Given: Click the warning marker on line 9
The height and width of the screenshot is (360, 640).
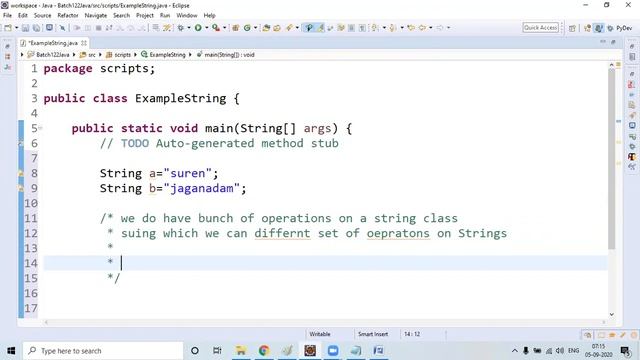Looking at the screenshot, I should pyautogui.click(x=20, y=189).
